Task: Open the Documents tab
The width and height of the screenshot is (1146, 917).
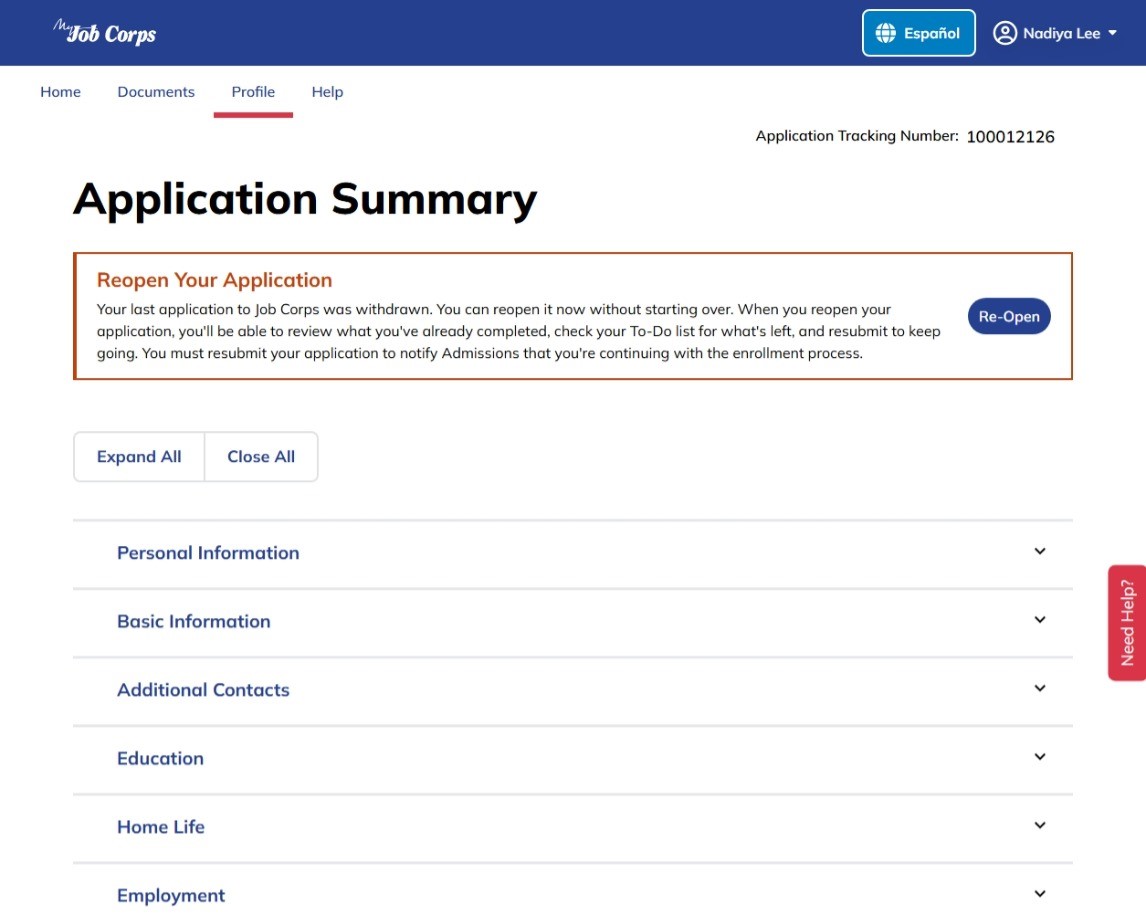Action: pos(156,92)
